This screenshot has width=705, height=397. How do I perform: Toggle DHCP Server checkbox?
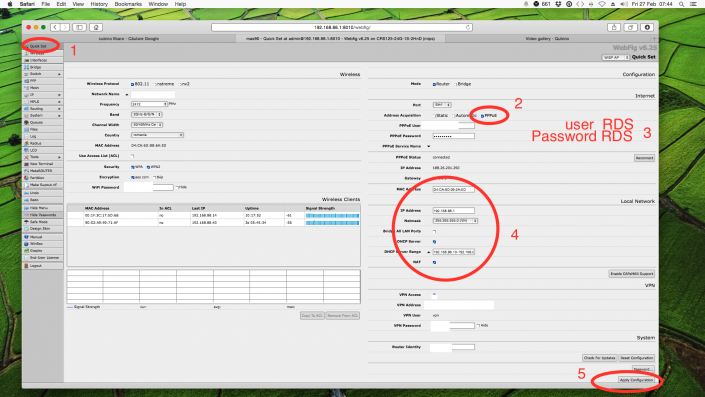coord(434,241)
